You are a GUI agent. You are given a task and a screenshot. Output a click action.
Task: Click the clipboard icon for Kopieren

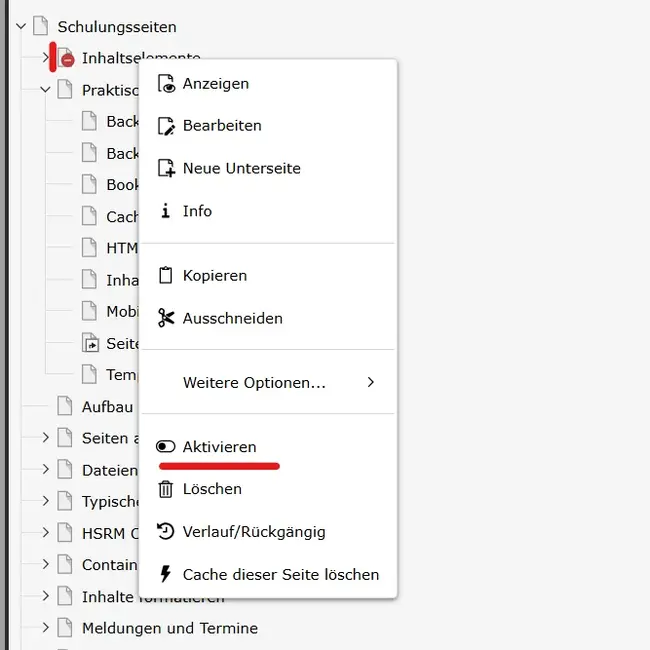click(166, 275)
